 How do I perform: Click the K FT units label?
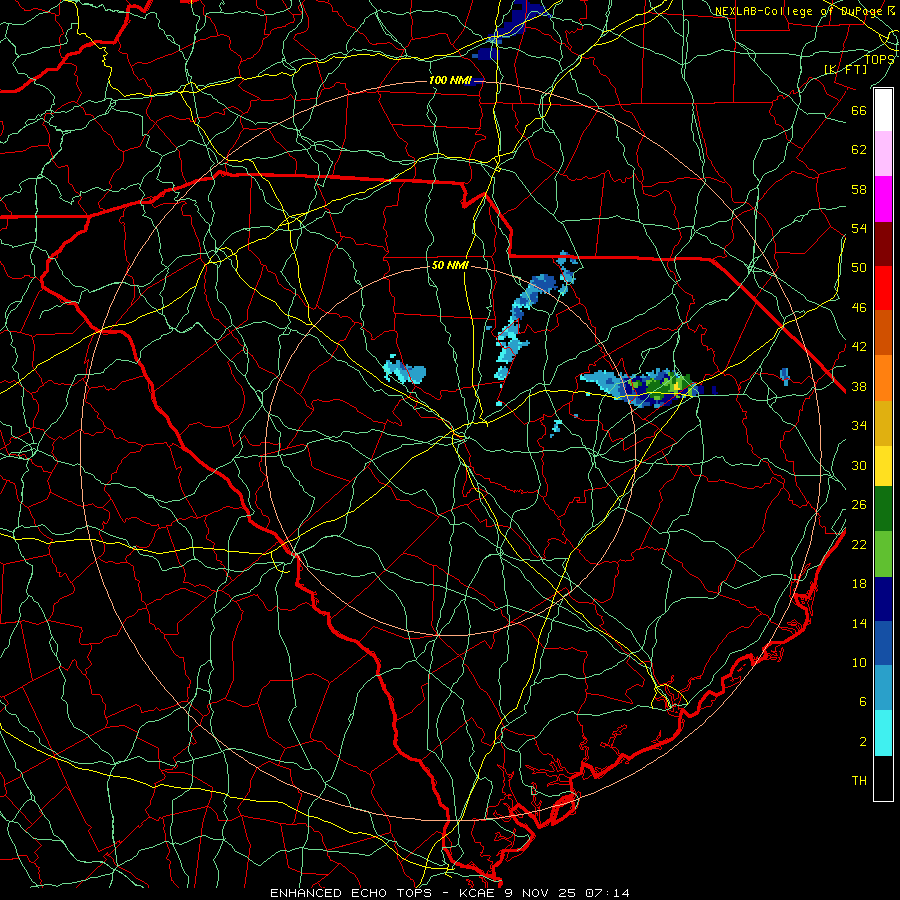tap(845, 70)
